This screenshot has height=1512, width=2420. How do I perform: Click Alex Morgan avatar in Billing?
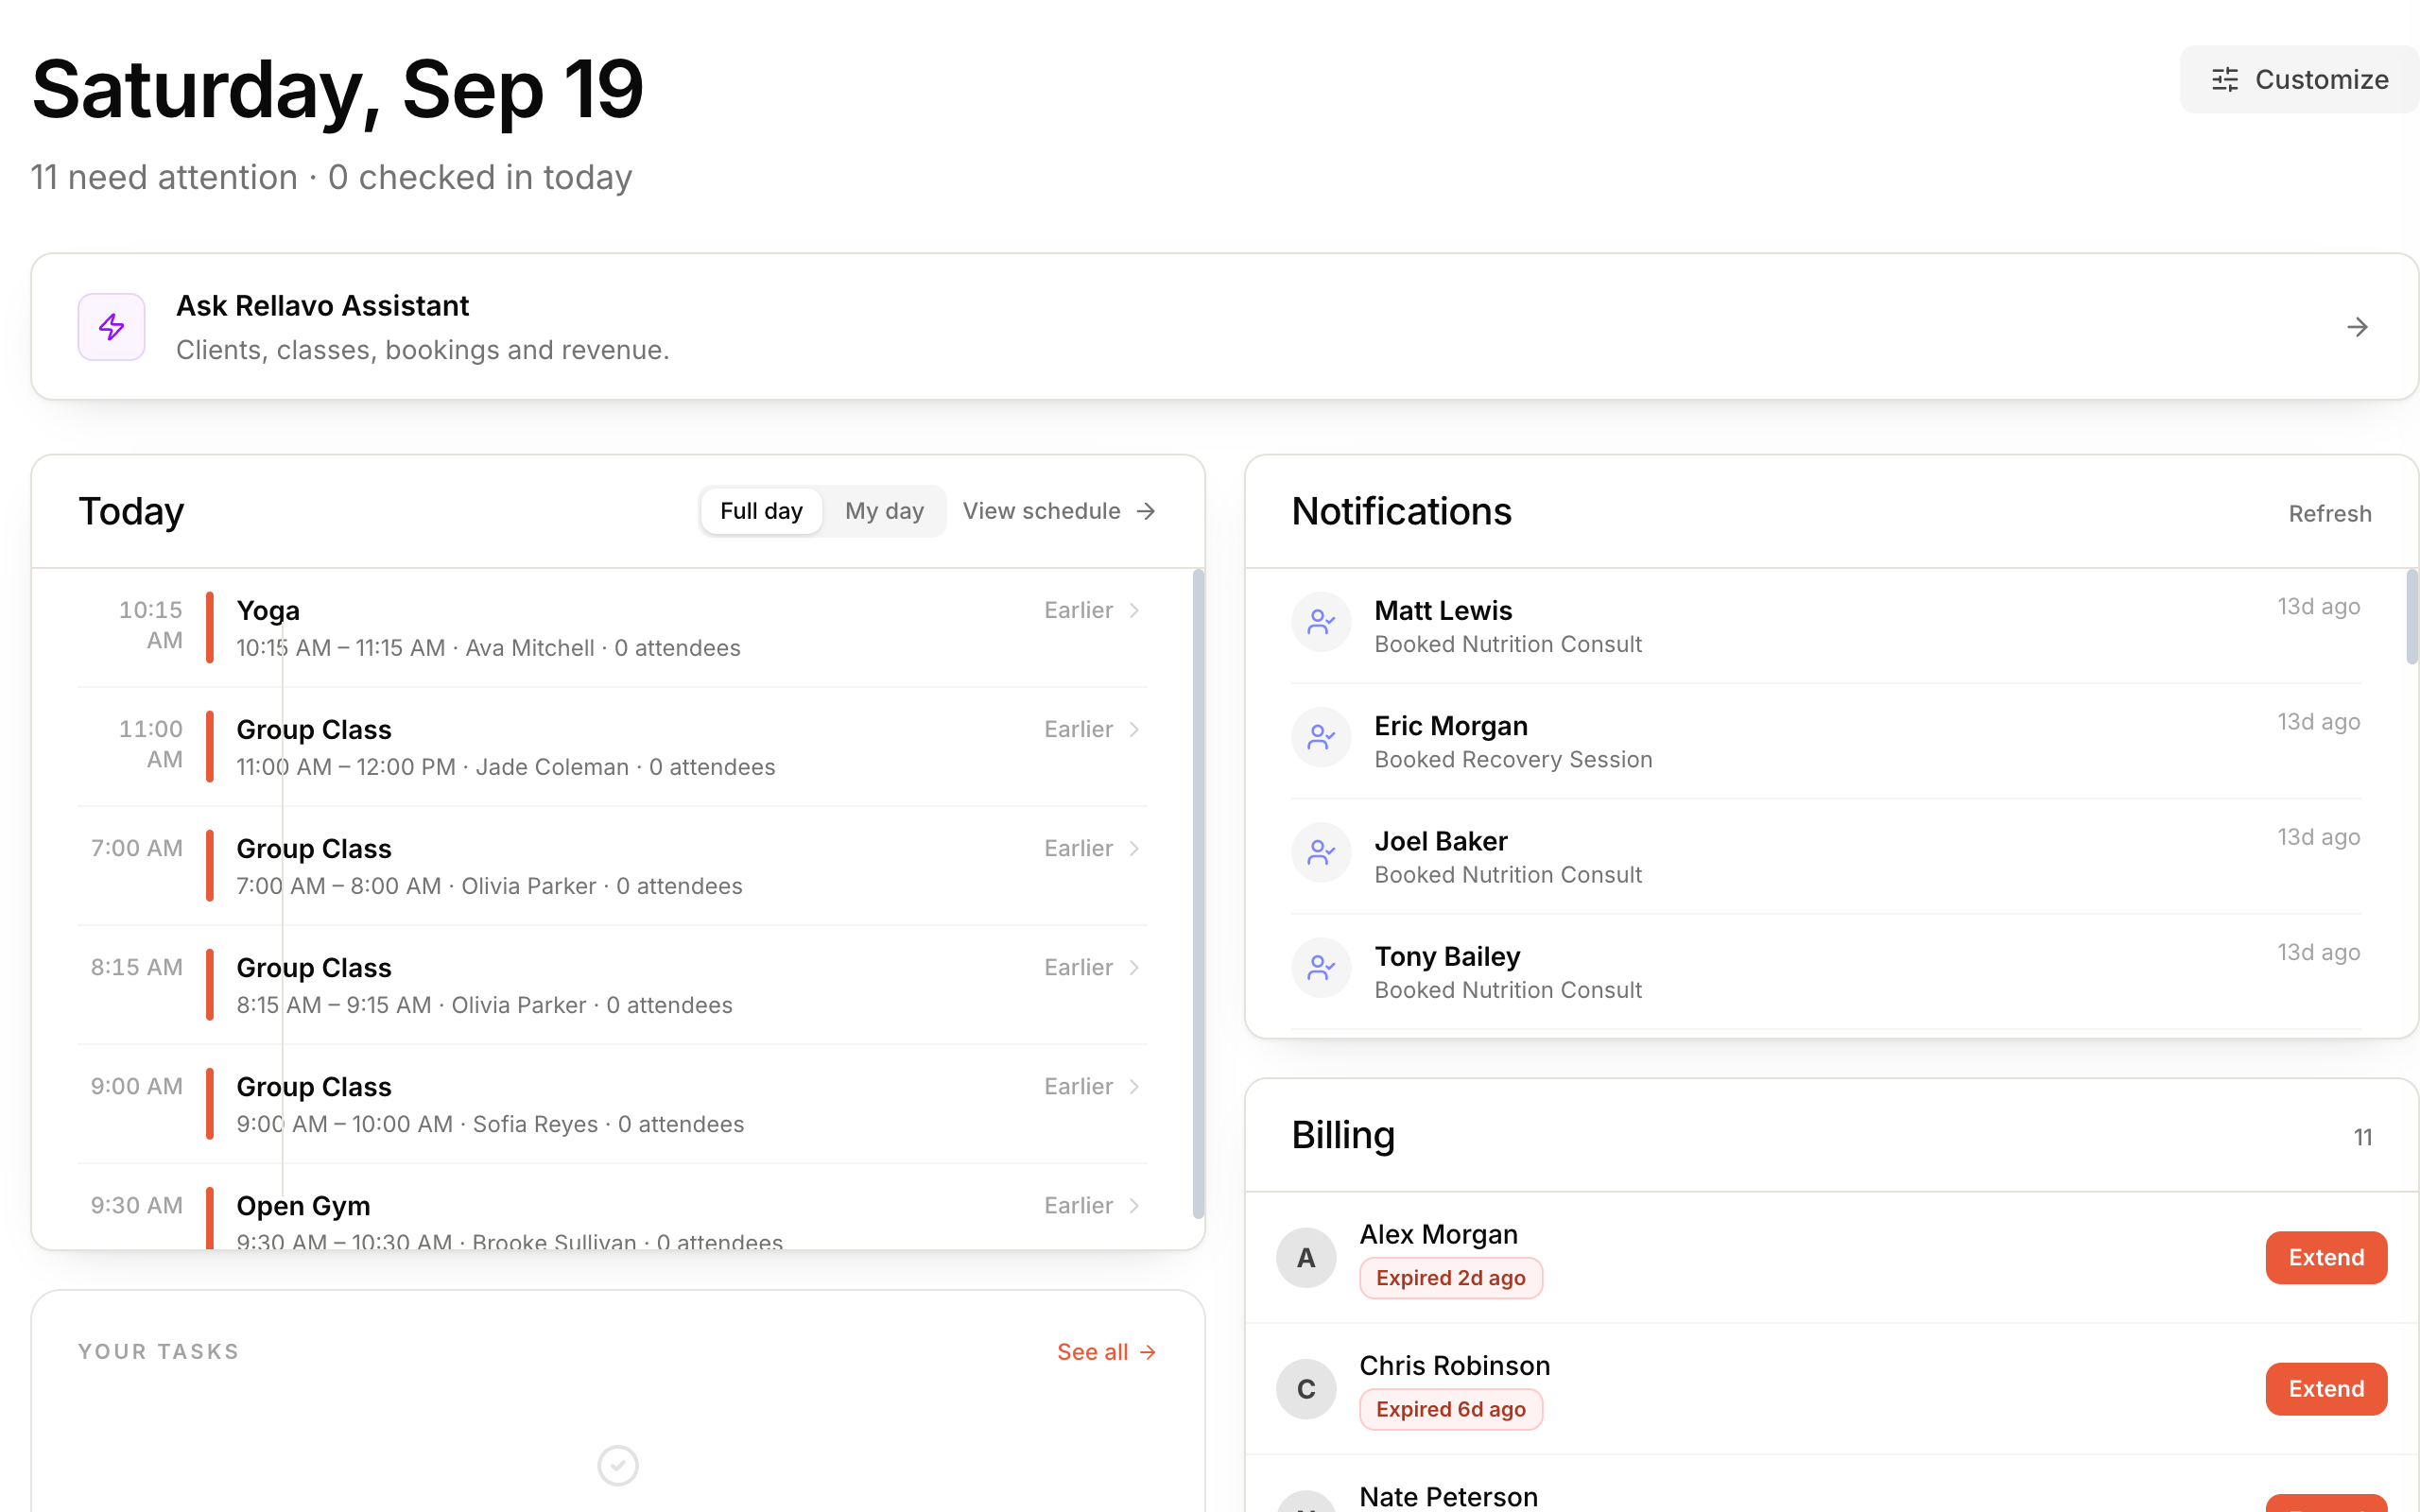tap(1306, 1257)
